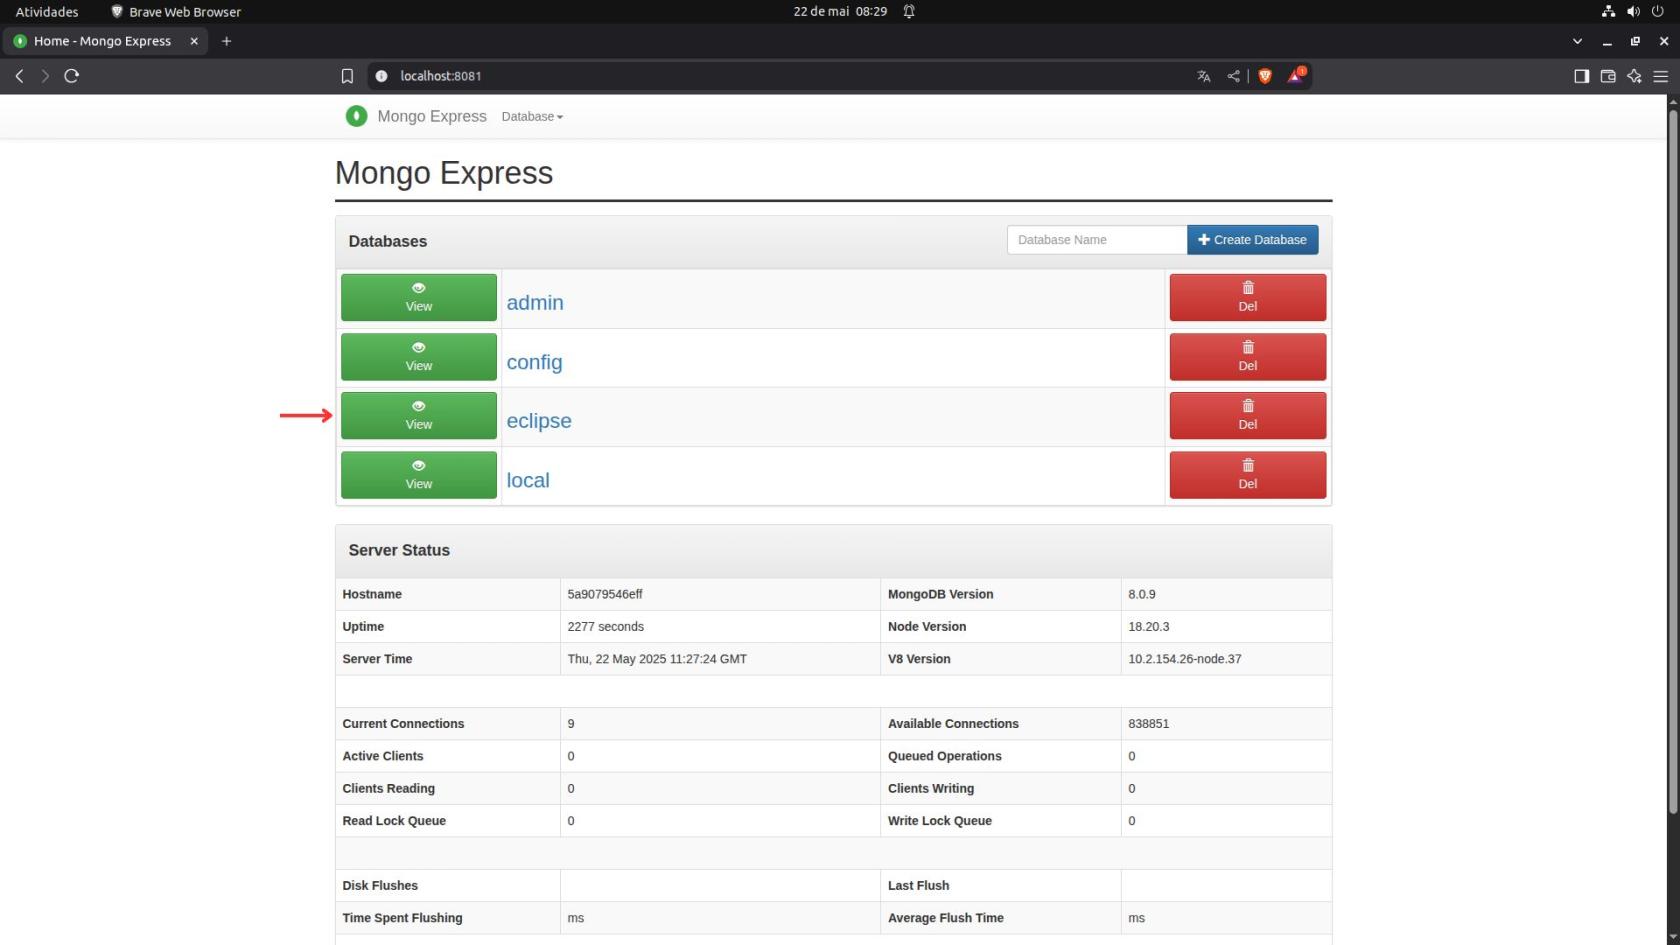The width and height of the screenshot is (1680, 945).
Task: Delete the local database
Action: 1248,474
